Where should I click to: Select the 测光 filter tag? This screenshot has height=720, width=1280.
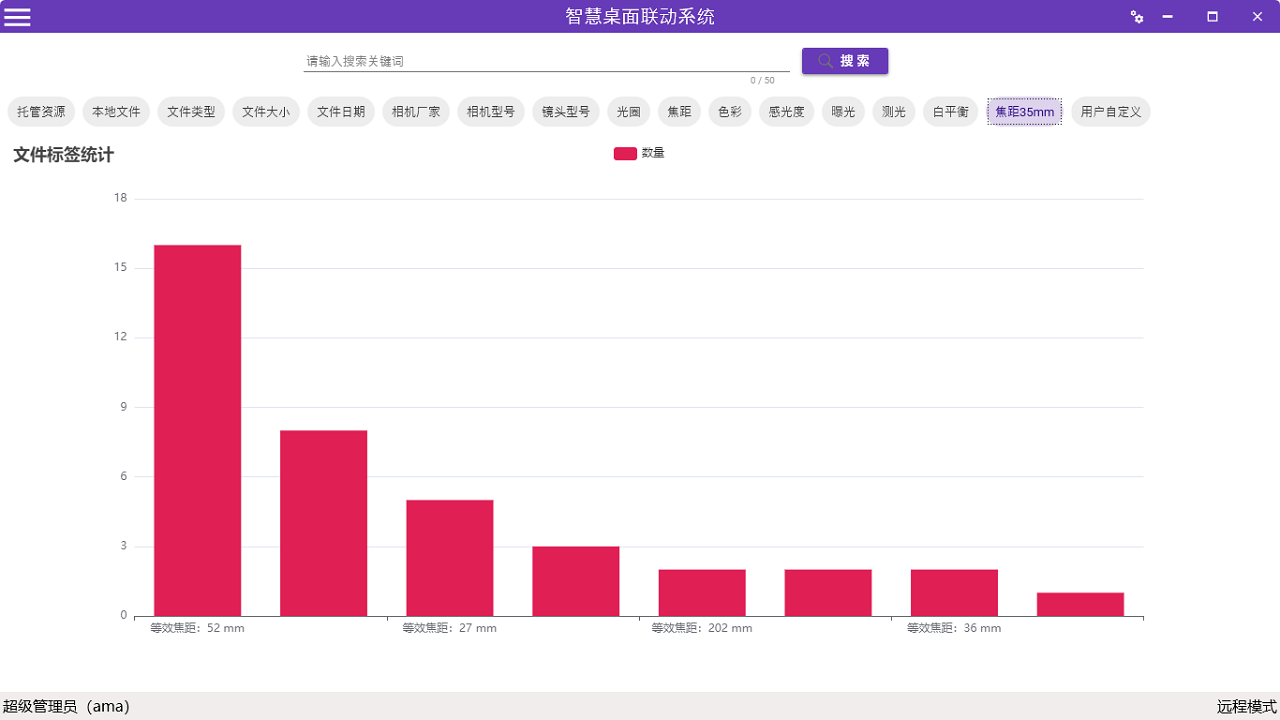pos(893,111)
